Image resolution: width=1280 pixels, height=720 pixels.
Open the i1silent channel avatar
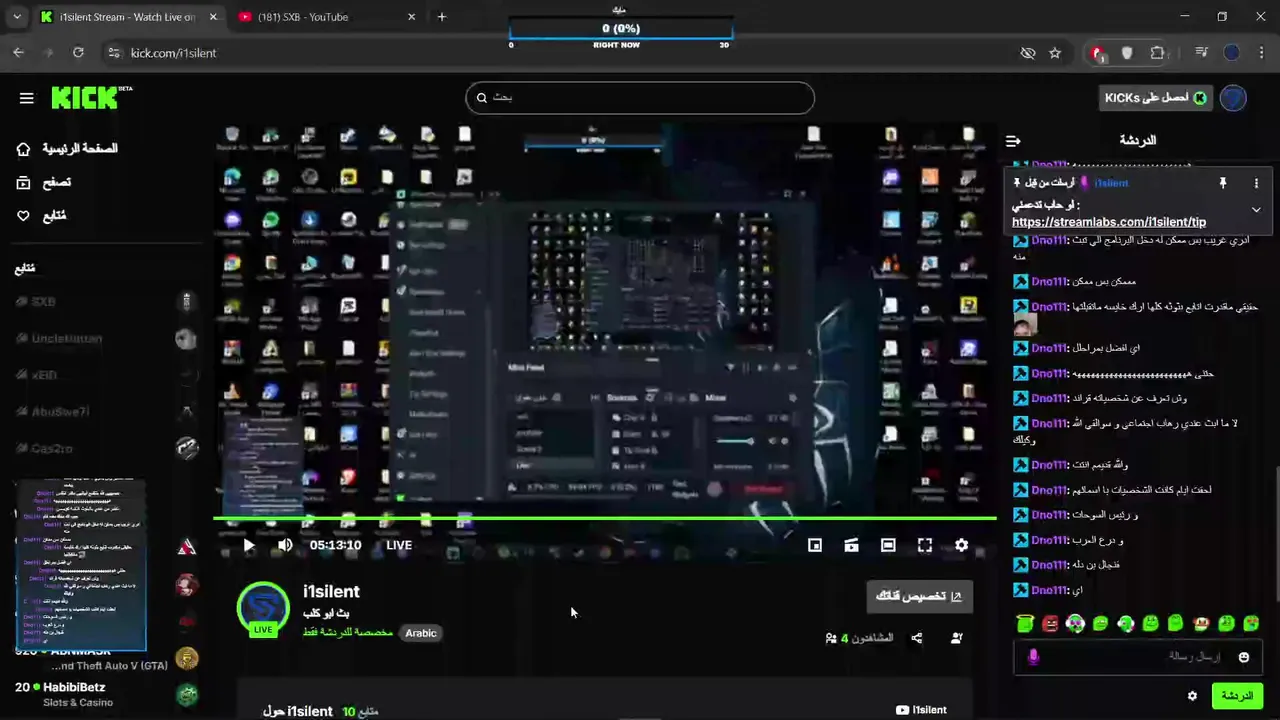click(263, 607)
